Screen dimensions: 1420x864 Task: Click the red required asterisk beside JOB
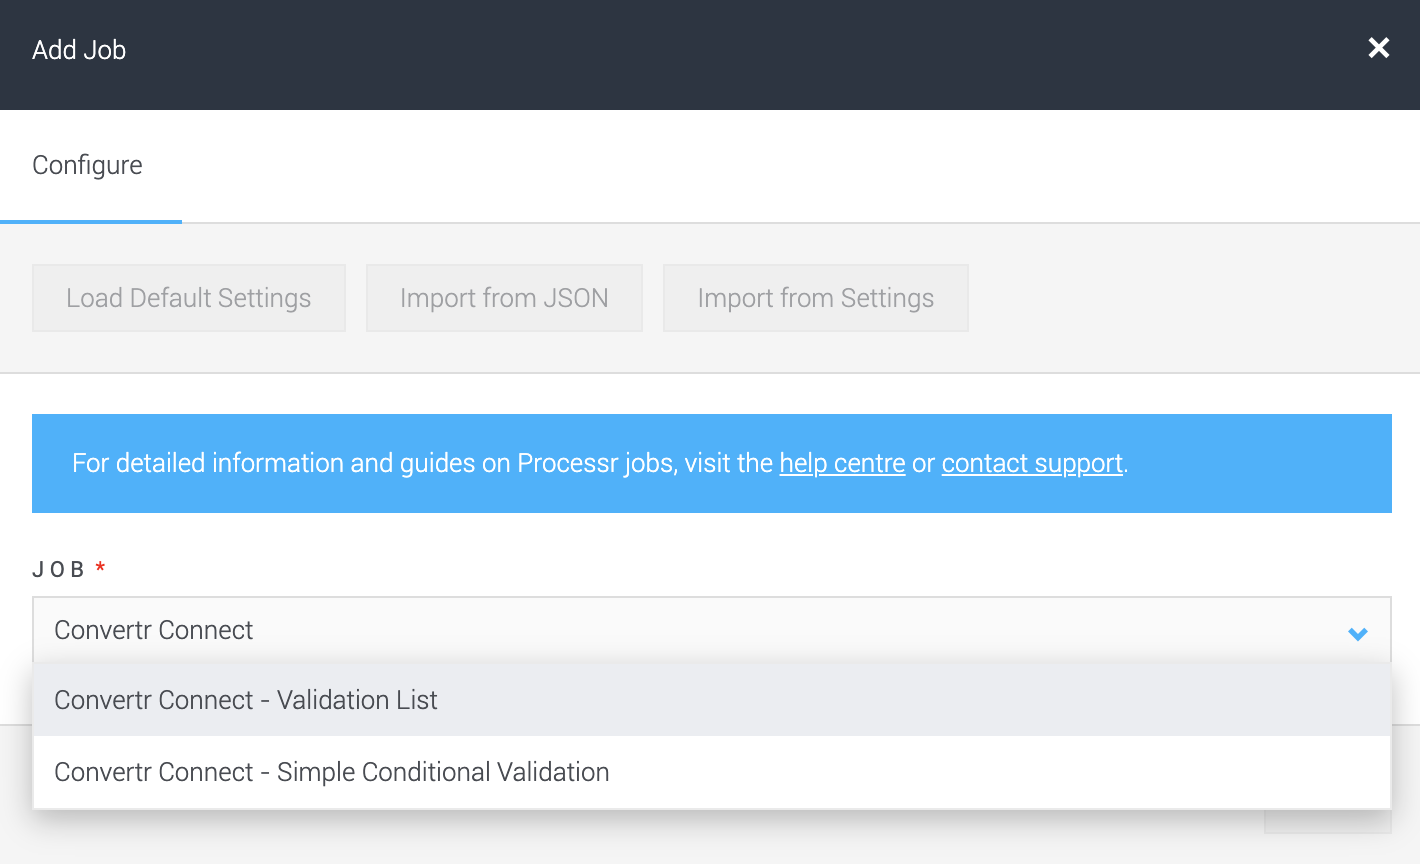(100, 568)
